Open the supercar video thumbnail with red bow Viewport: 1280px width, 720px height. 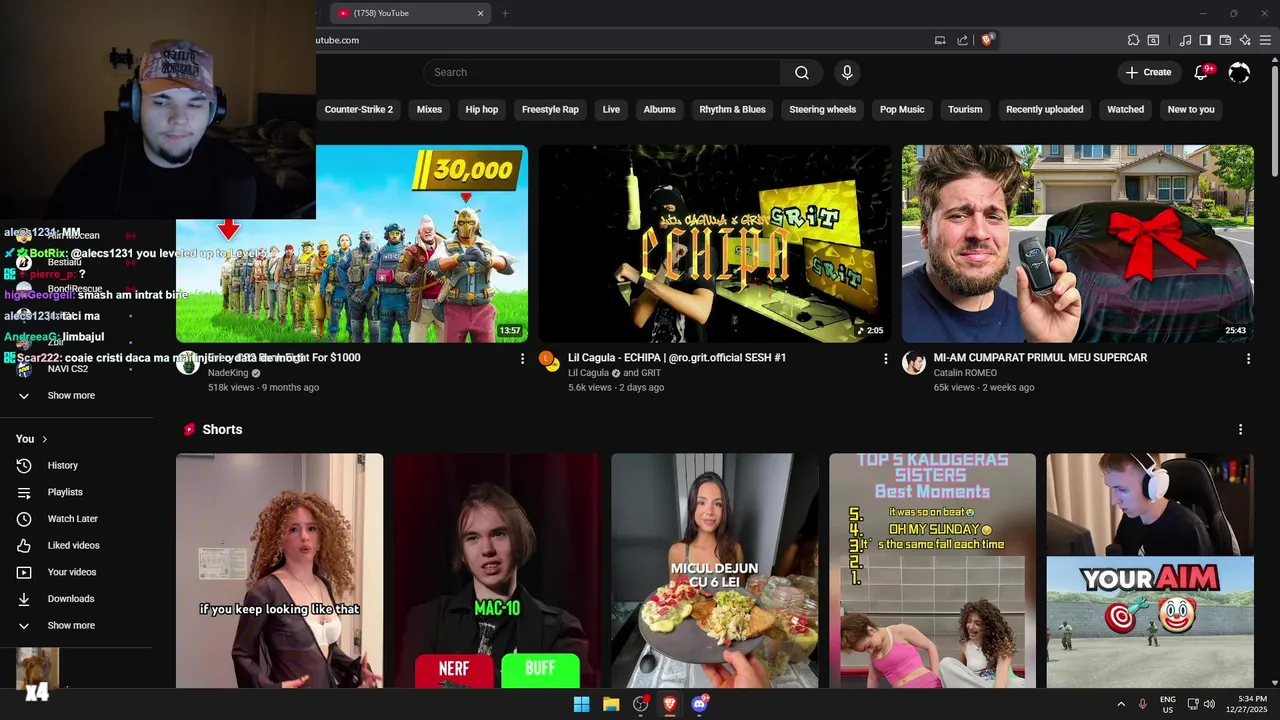(x=1078, y=244)
